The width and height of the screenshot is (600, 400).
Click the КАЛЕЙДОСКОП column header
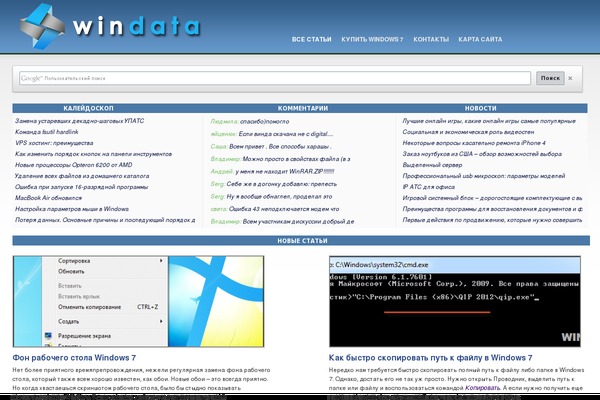point(88,108)
